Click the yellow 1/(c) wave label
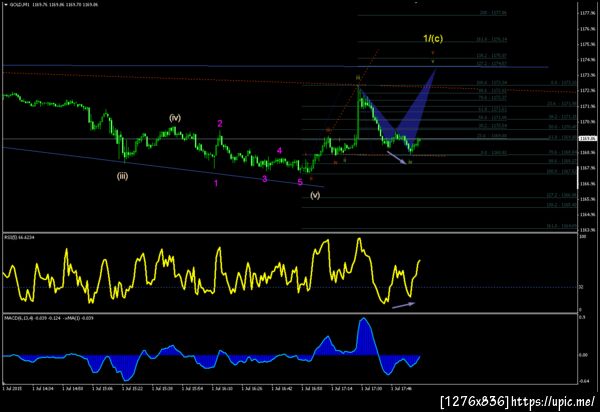 coord(433,38)
